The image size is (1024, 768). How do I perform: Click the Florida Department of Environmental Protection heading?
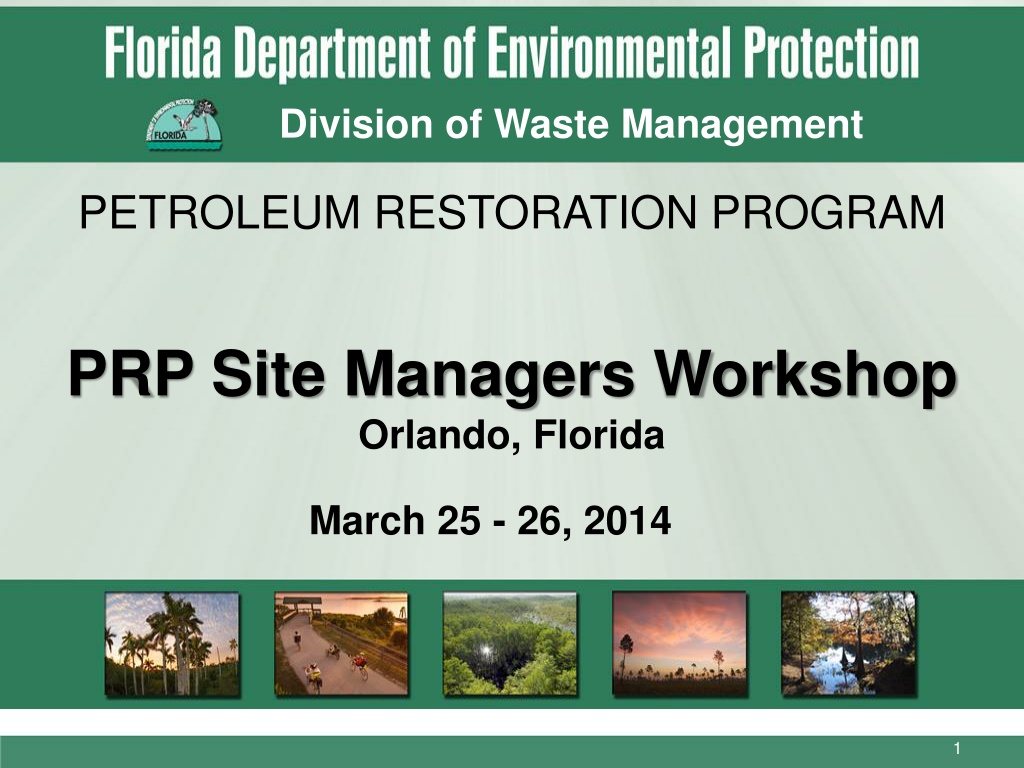coord(512,53)
